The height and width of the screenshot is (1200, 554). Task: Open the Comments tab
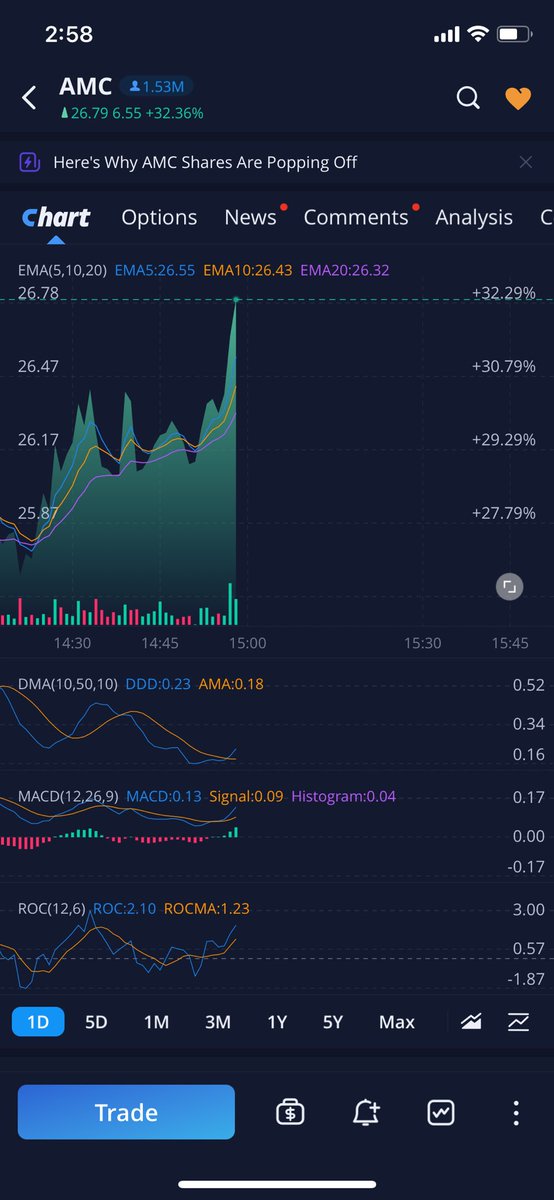tap(356, 217)
